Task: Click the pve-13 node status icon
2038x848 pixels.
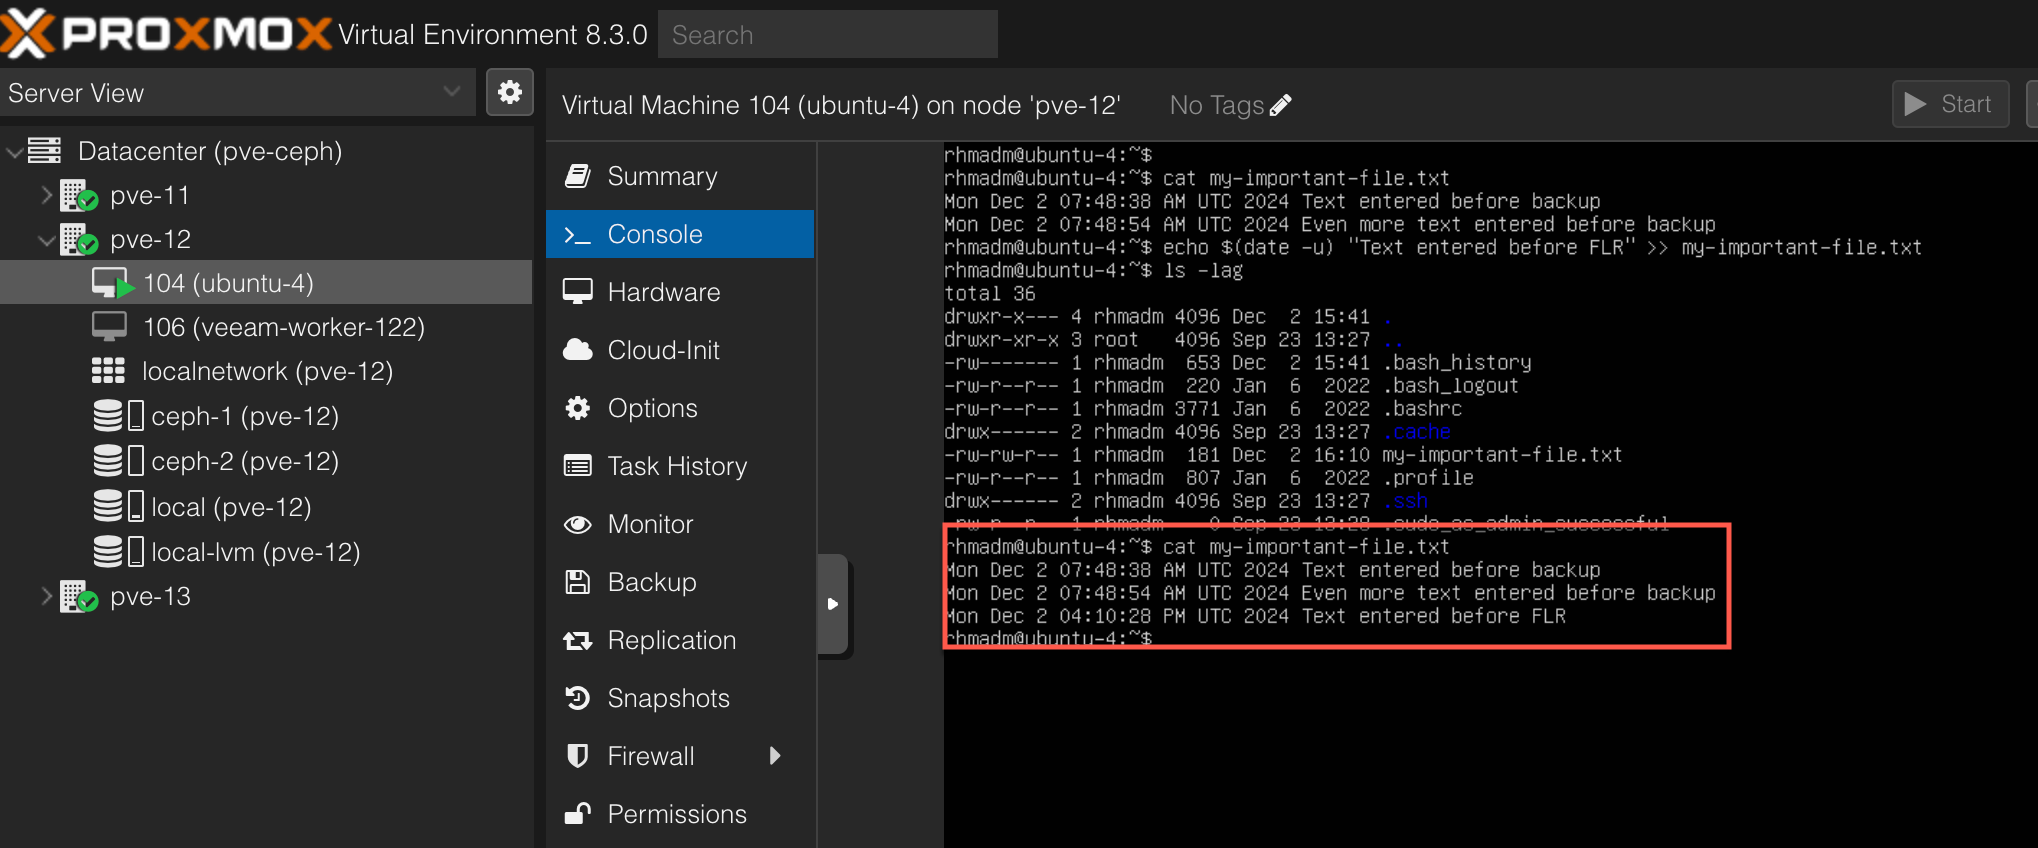Action: coord(78,597)
